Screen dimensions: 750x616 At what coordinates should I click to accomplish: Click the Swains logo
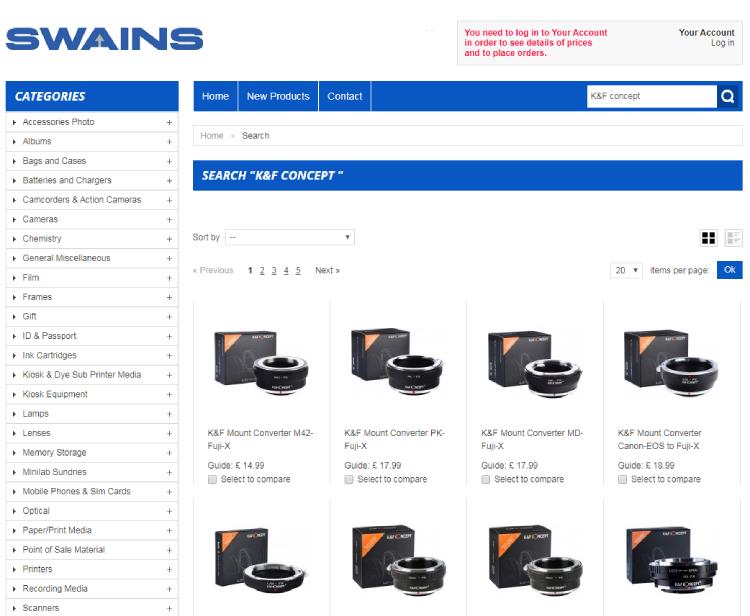click(104, 39)
